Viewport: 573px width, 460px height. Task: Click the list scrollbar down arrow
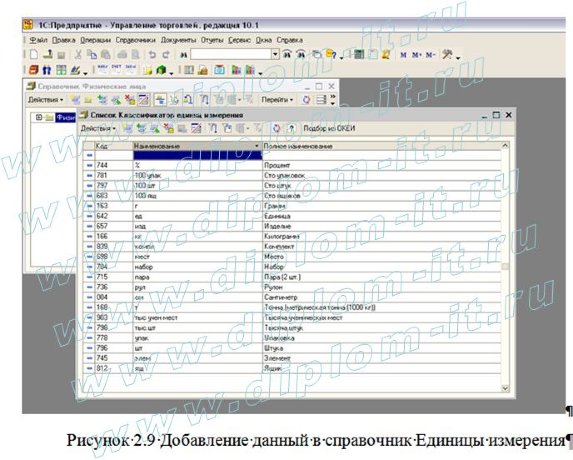pyautogui.click(x=505, y=388)
